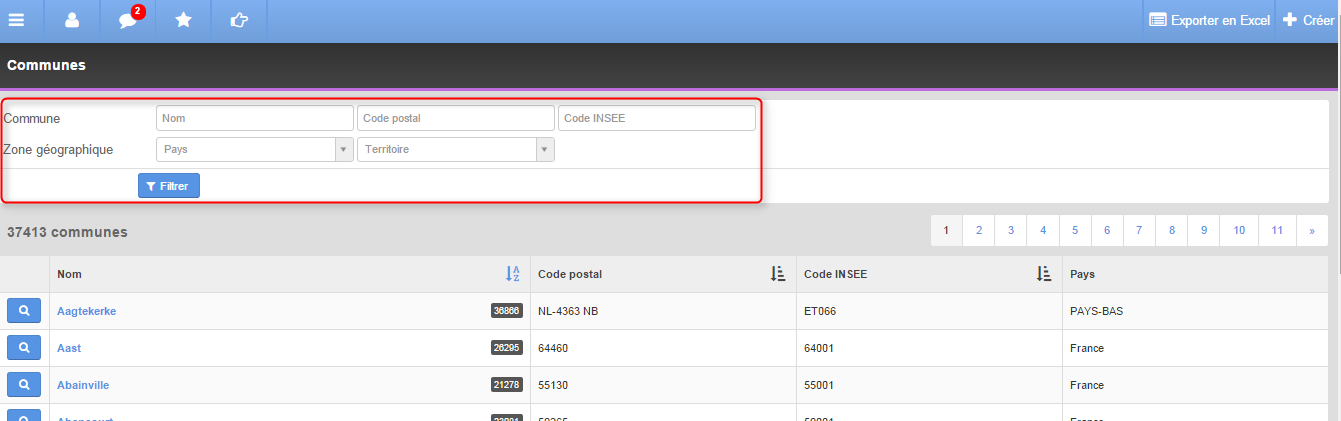This screenshot has height=421, width=1341.
Task: Click the Filtrer button
Action: coord(169,186)
